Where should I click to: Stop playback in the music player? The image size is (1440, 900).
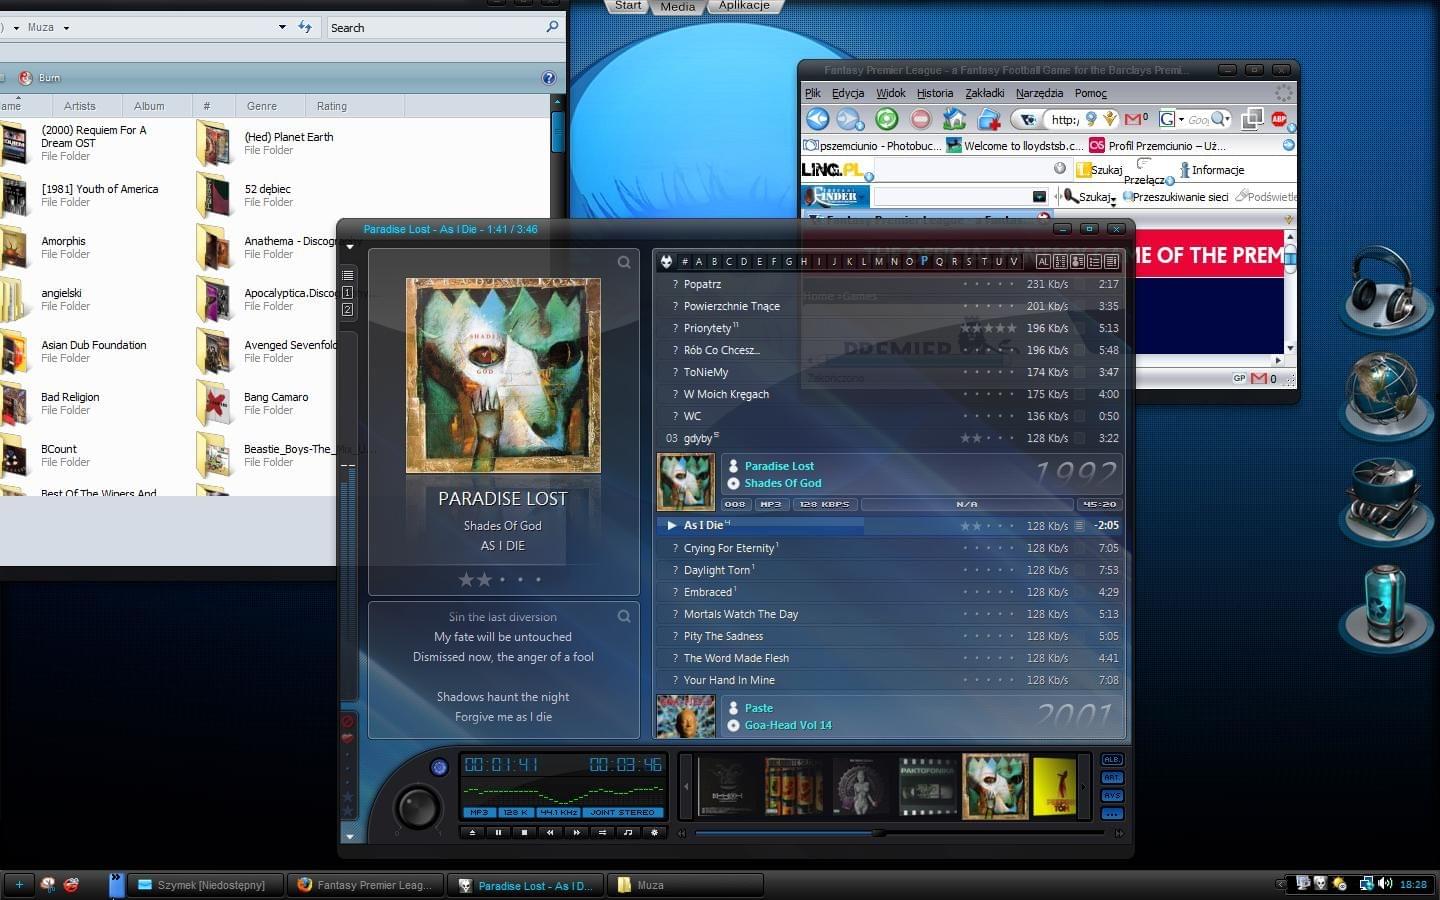point(524,832)
